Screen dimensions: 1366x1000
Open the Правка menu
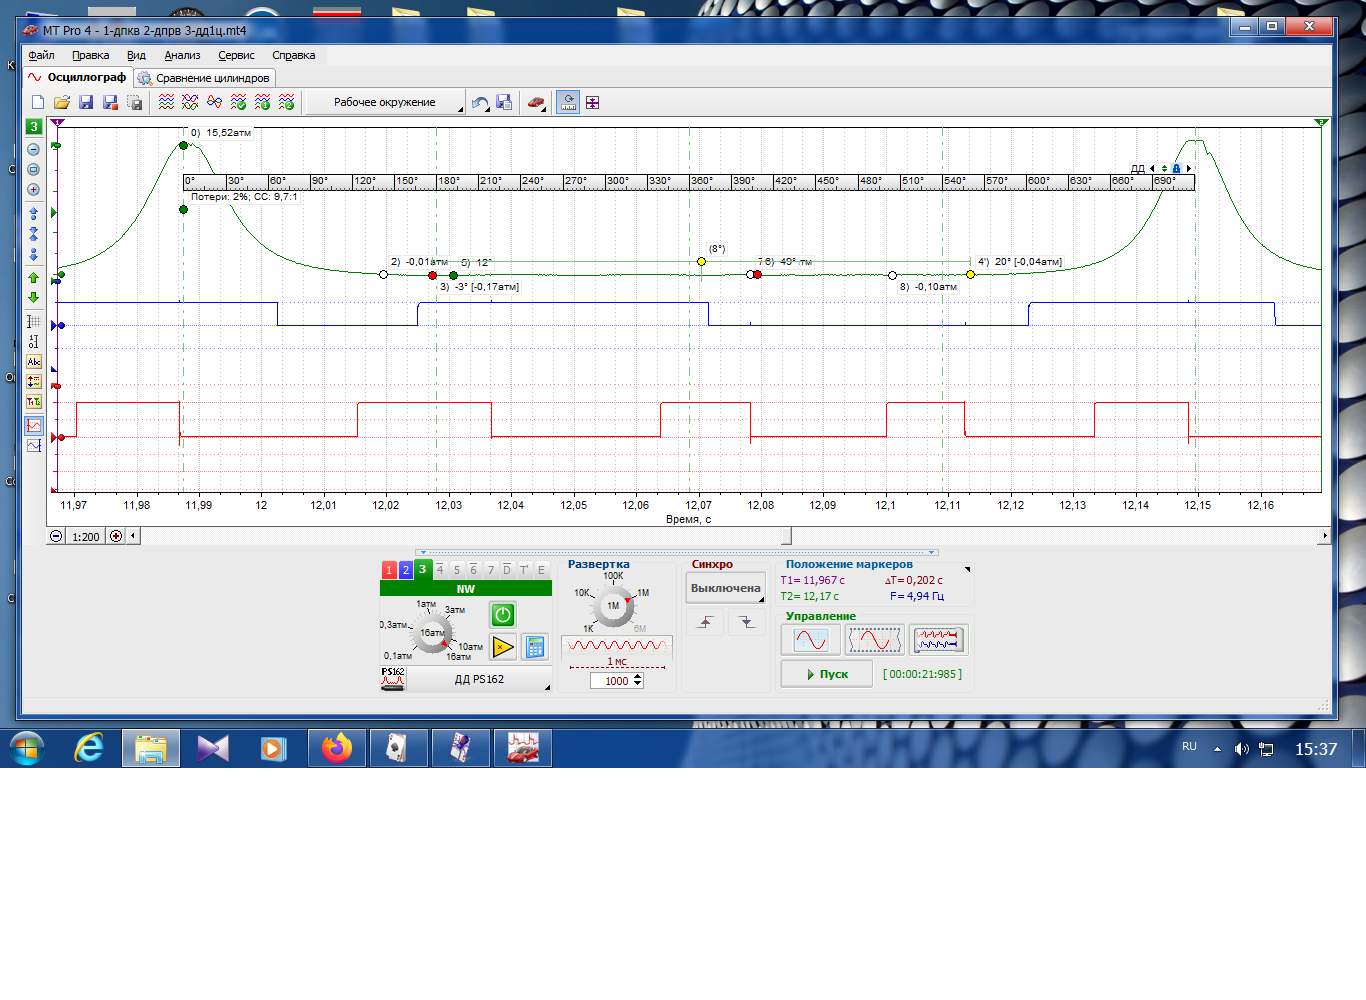[90, 55]
